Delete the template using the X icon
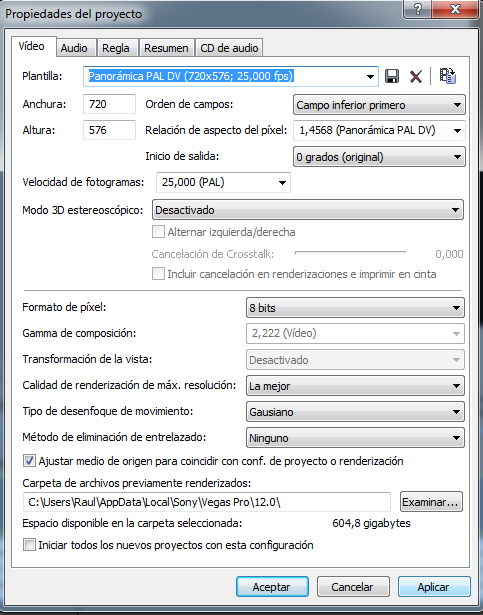This screenshot has height=615, width=483. coord(416,76)
